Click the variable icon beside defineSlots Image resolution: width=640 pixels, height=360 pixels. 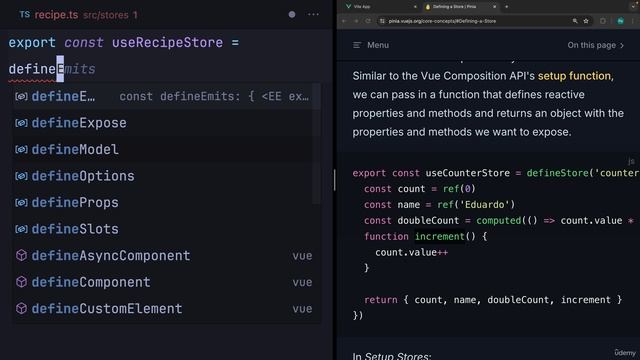pyautogui.click(x=22, y=229)
